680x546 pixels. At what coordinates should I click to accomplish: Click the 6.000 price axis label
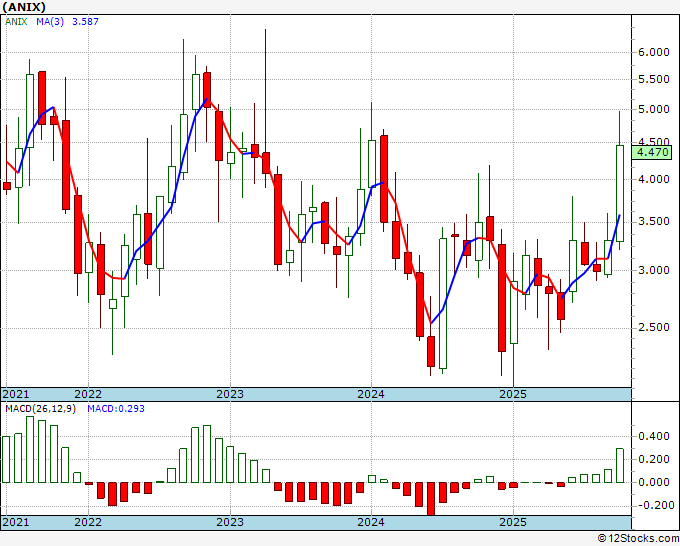(x=654, y=52)
